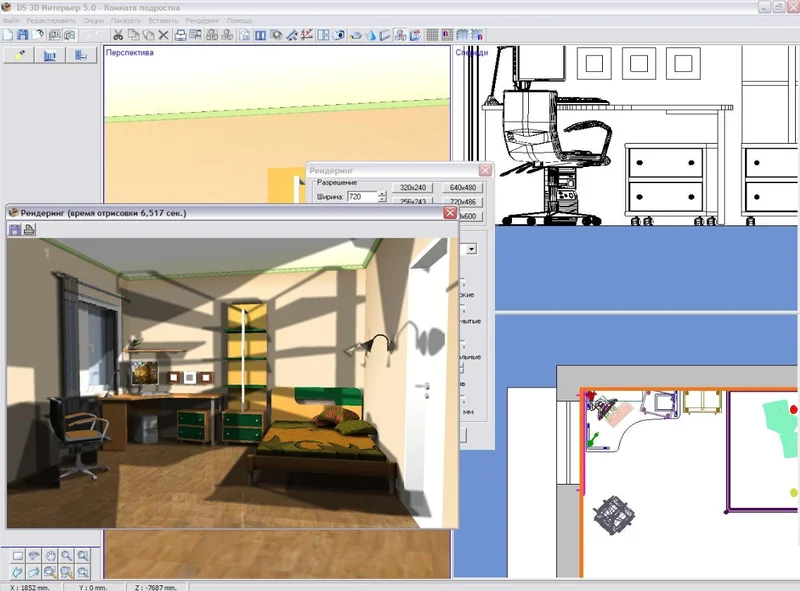The height and width of the screenshot is (591, 800).
Task: Open the Опции menu
Action: 93,21
